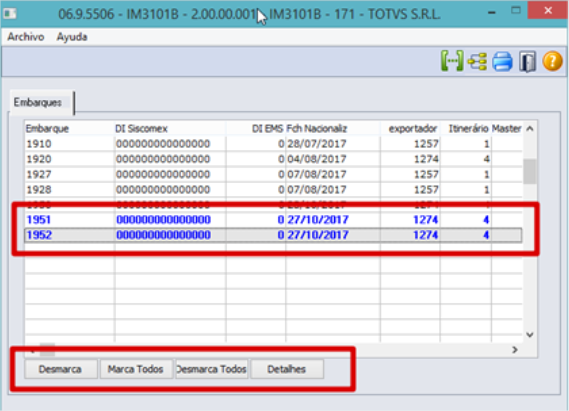Screen dimensions: 569x411
Task: Click the exit door icon
Action: 527,61
